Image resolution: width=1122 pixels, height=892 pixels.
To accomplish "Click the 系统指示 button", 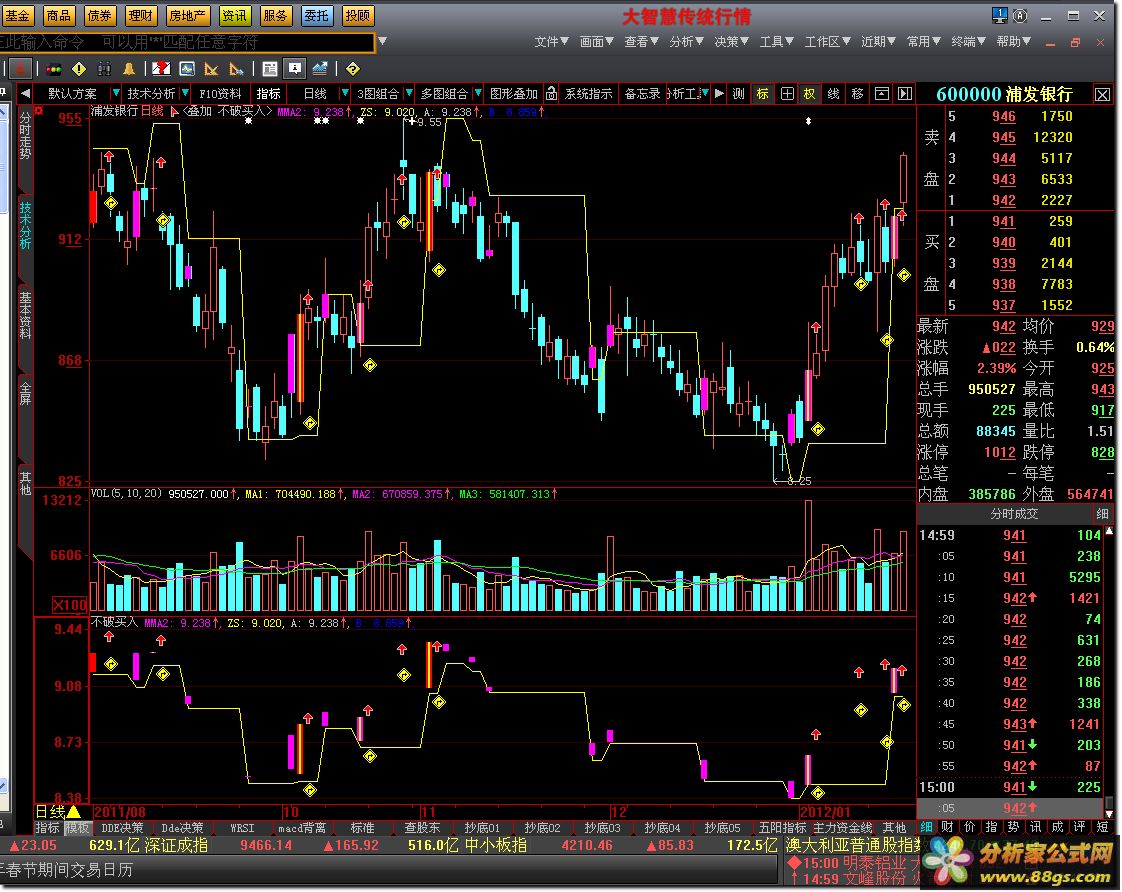I will click(588, 94).
